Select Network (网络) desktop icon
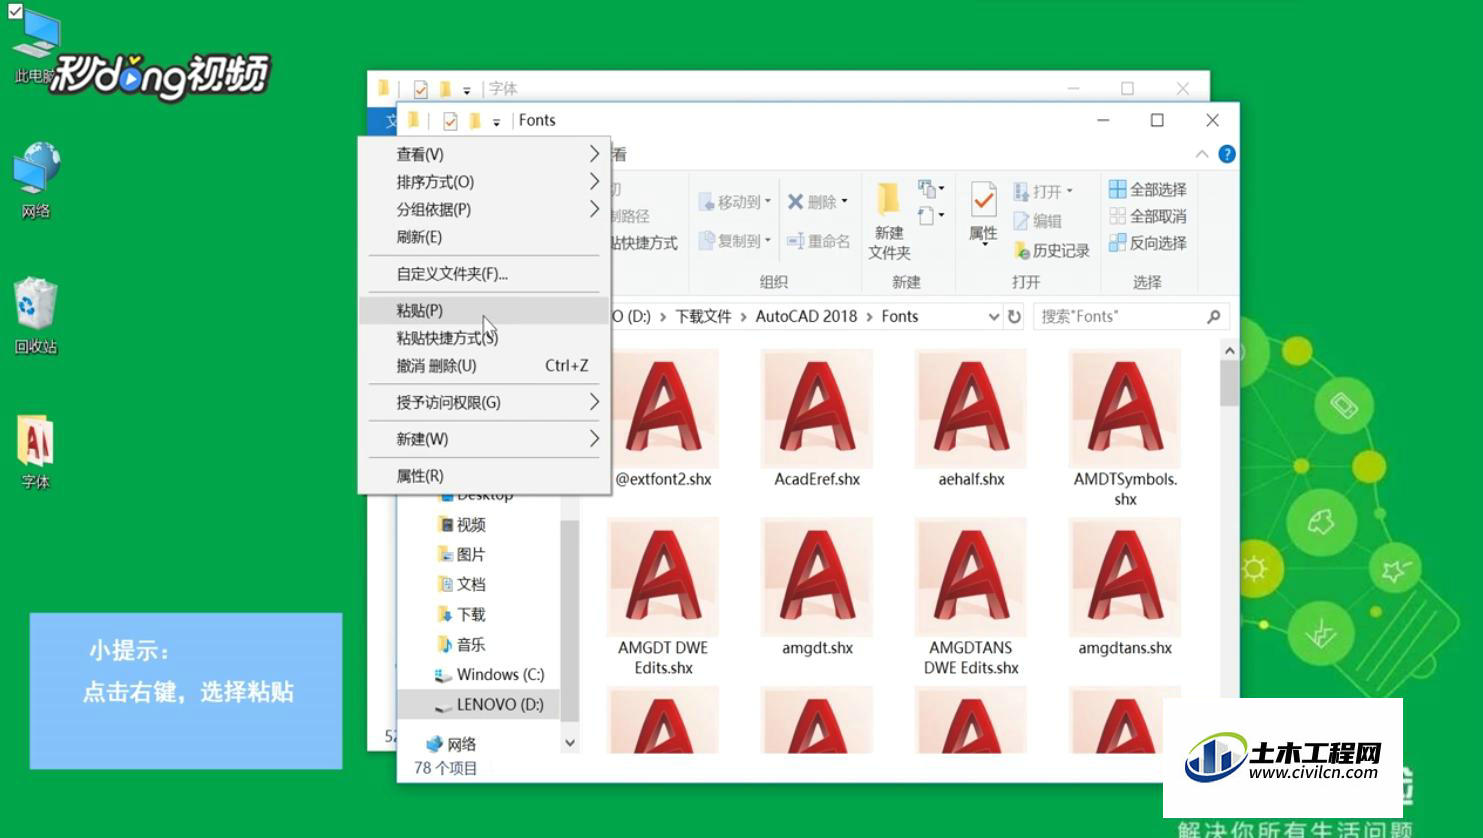Image resolution: width=1483 pixels, height=838 pixels. pos(36,180)
